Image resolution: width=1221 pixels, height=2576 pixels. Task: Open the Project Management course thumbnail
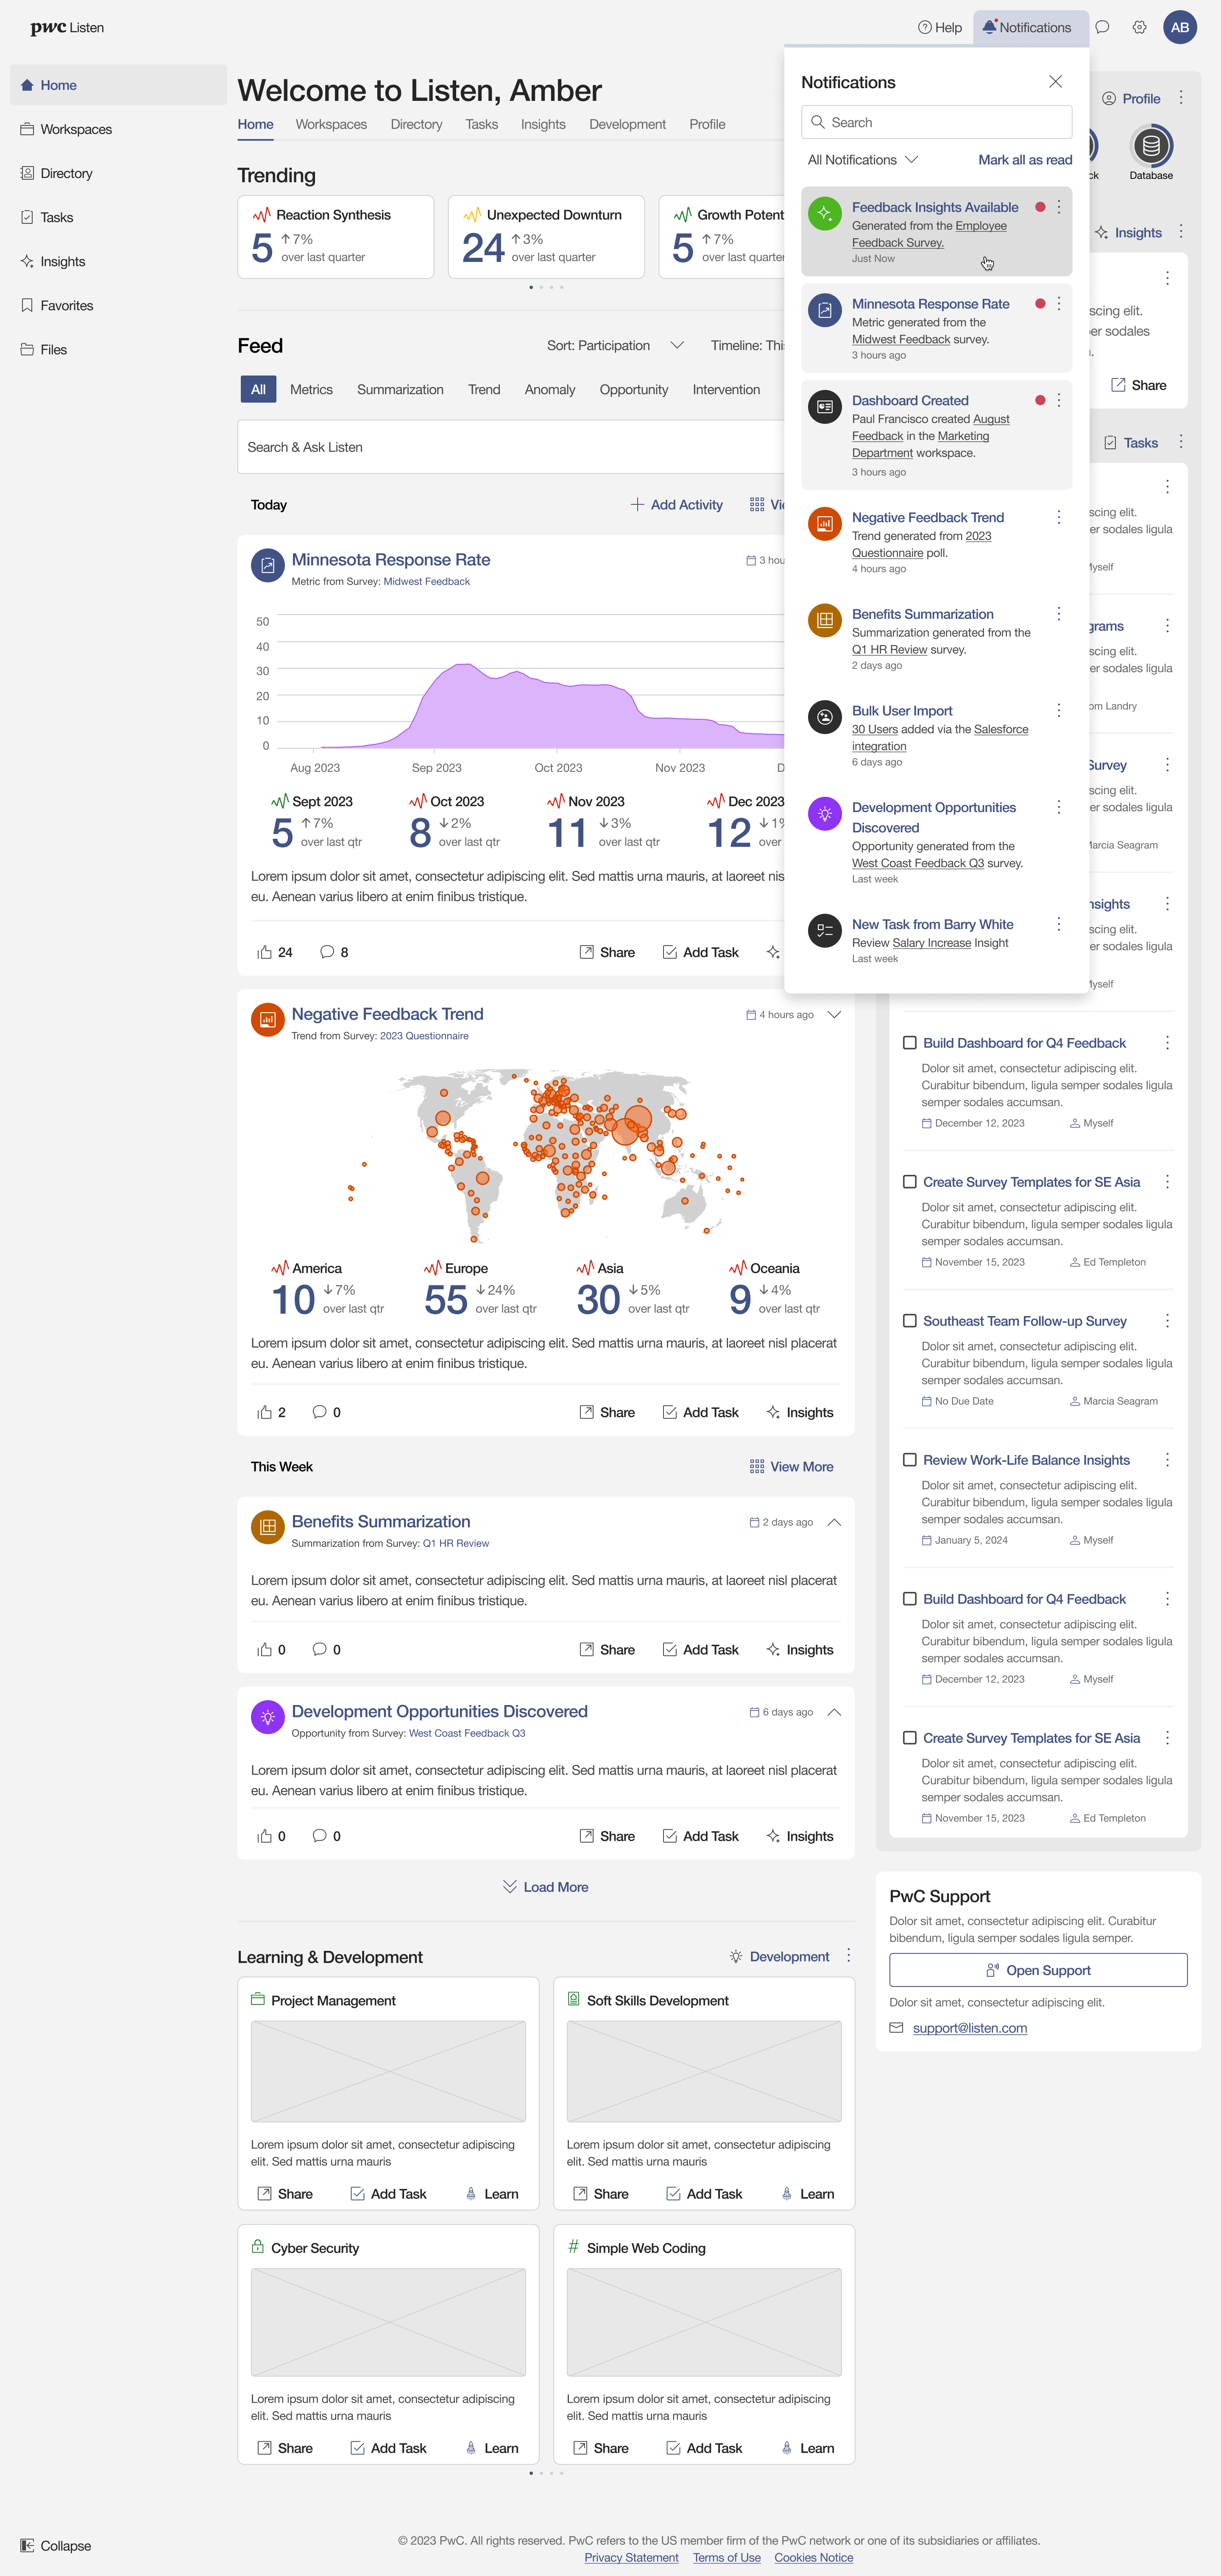[388, 2071]
